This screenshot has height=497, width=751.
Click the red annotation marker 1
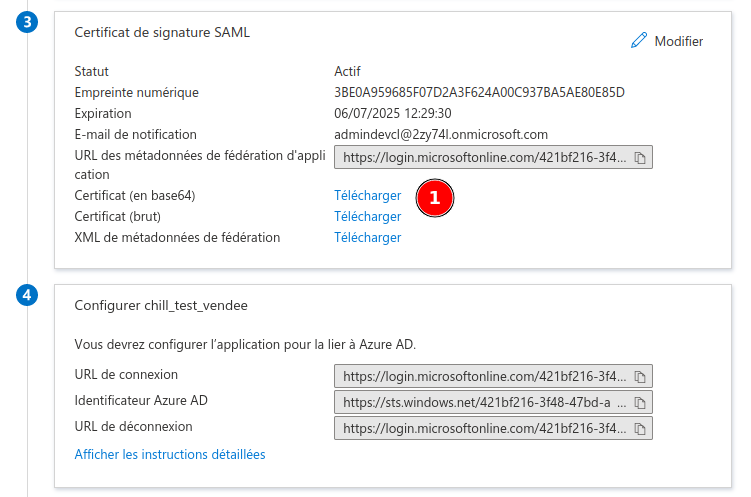click(x=434, y=198)
